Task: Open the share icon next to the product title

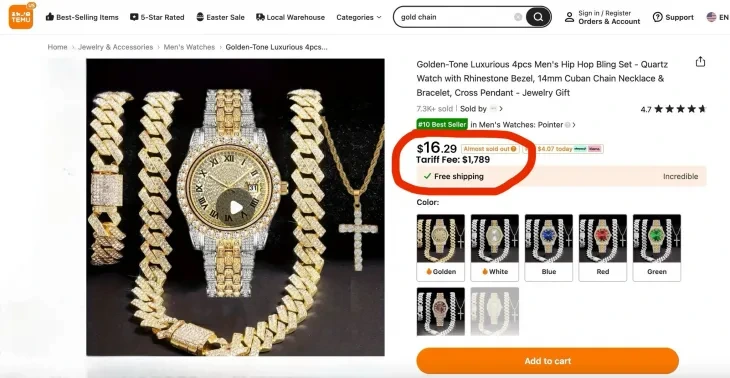Action: pyautogui.click(x=700, y=62)
